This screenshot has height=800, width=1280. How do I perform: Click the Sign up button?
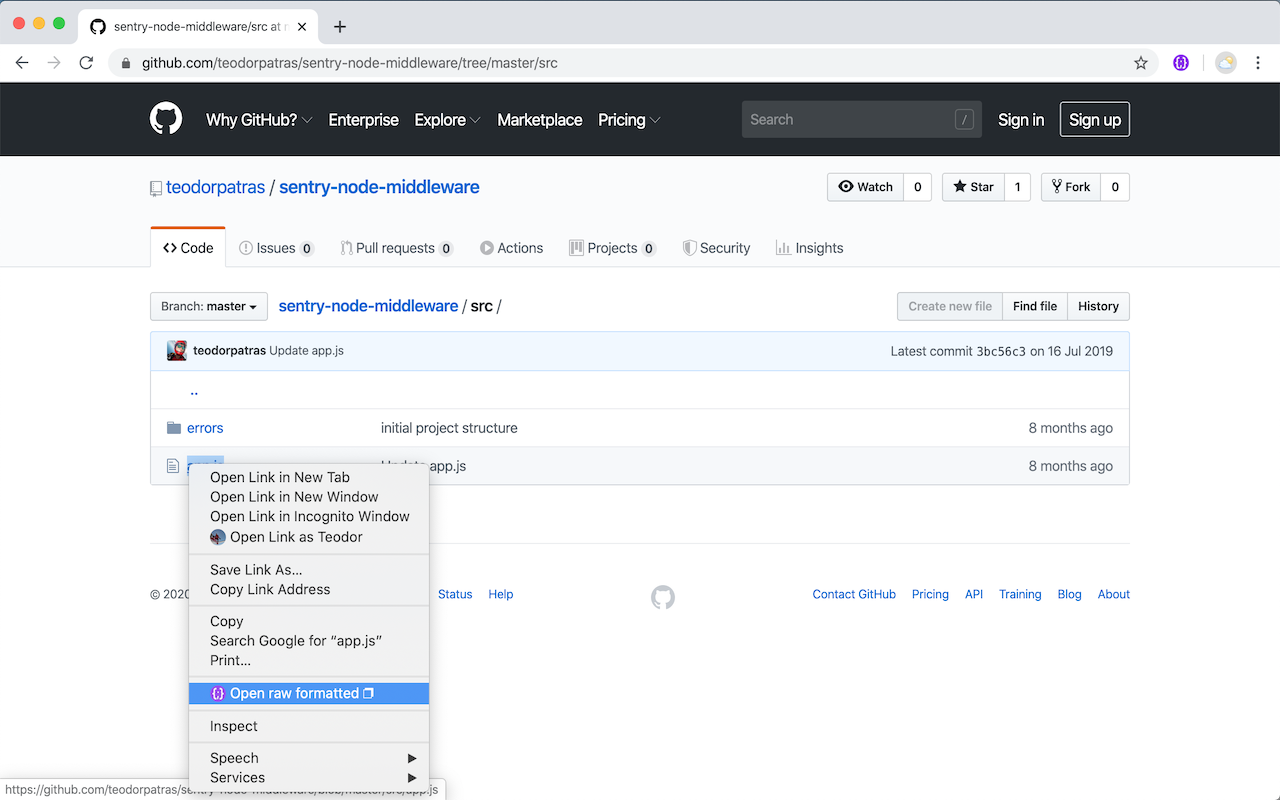click(1095, 119)
